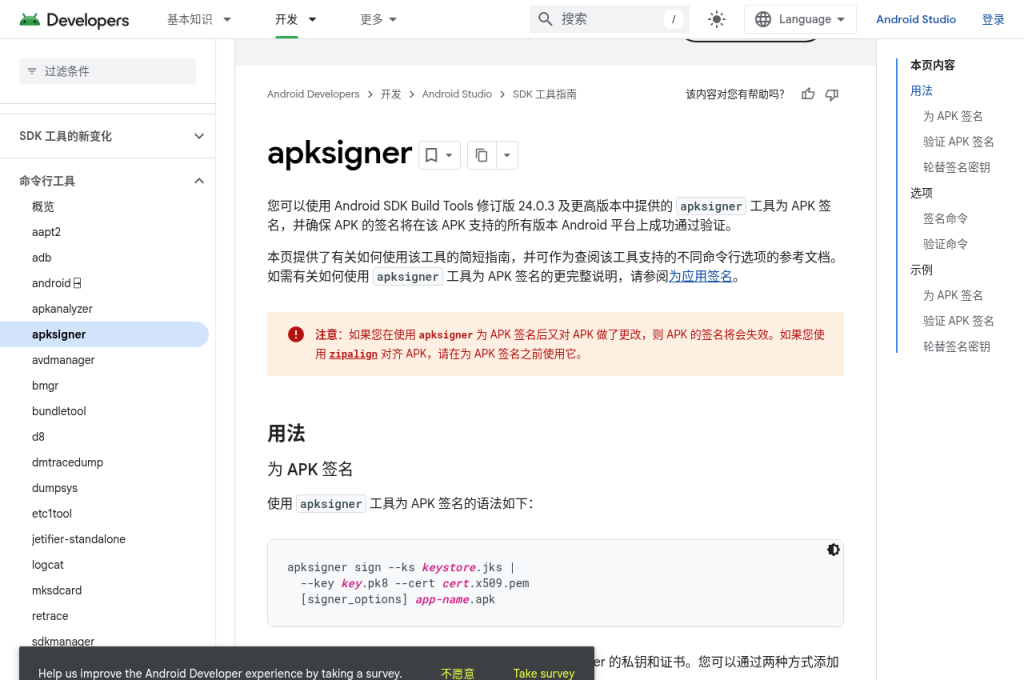The image size is (1024, 680).
Task: Open retrace in the sidebar
Action: pyautogui.click(x=50, y=615)
